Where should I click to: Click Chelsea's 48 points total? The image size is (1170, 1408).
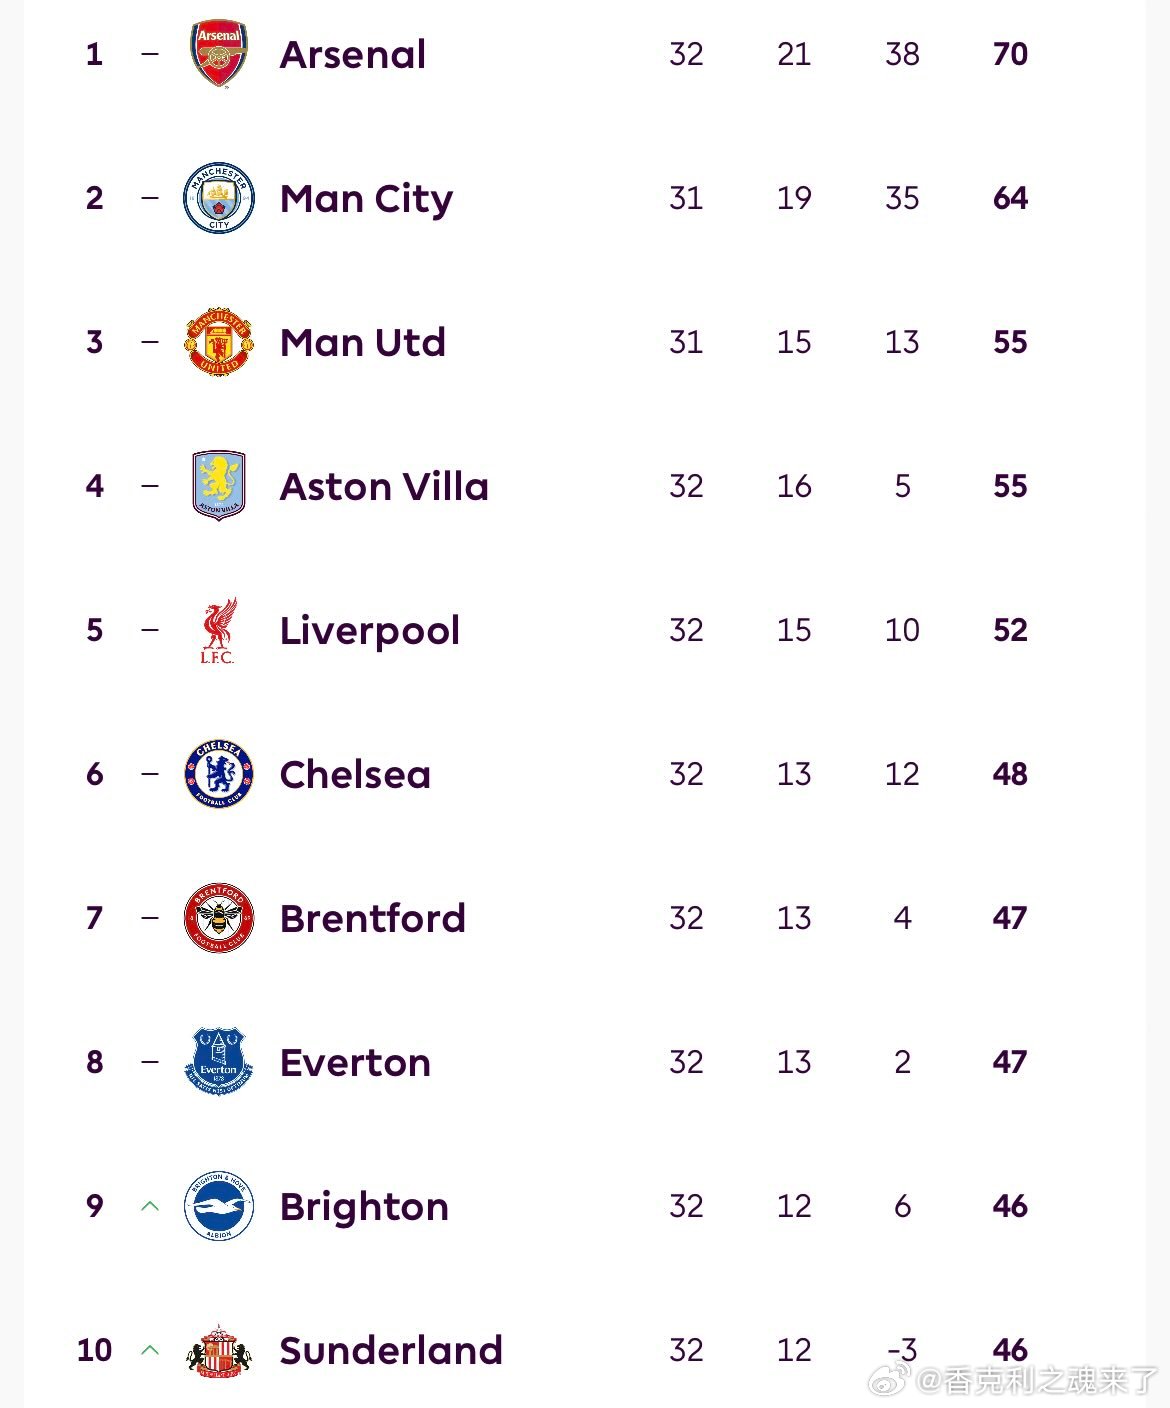pos(1010,774)
